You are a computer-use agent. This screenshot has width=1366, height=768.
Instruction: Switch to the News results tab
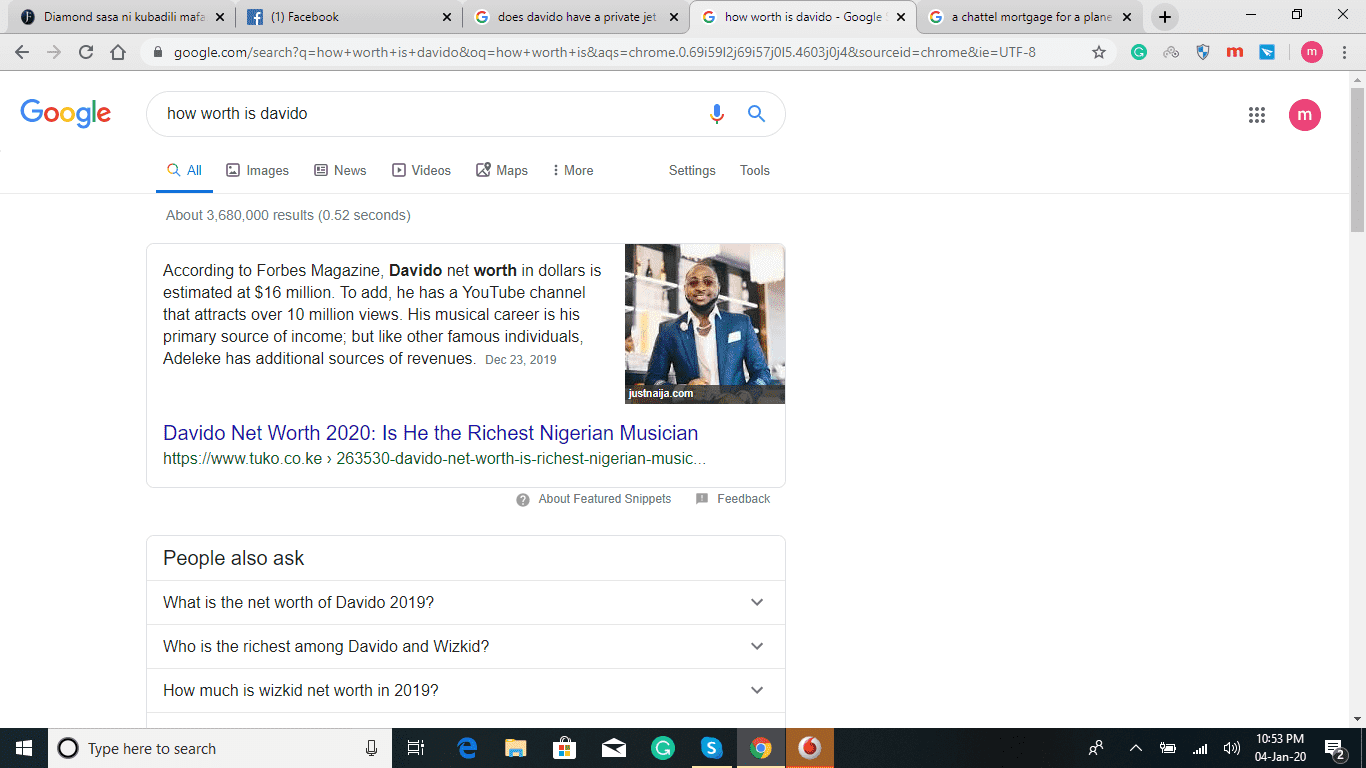[x=340, y=171]
